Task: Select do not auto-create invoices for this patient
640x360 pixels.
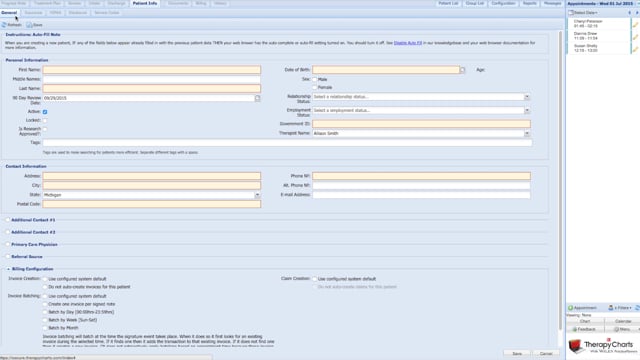Action: (x=45, y=287)
